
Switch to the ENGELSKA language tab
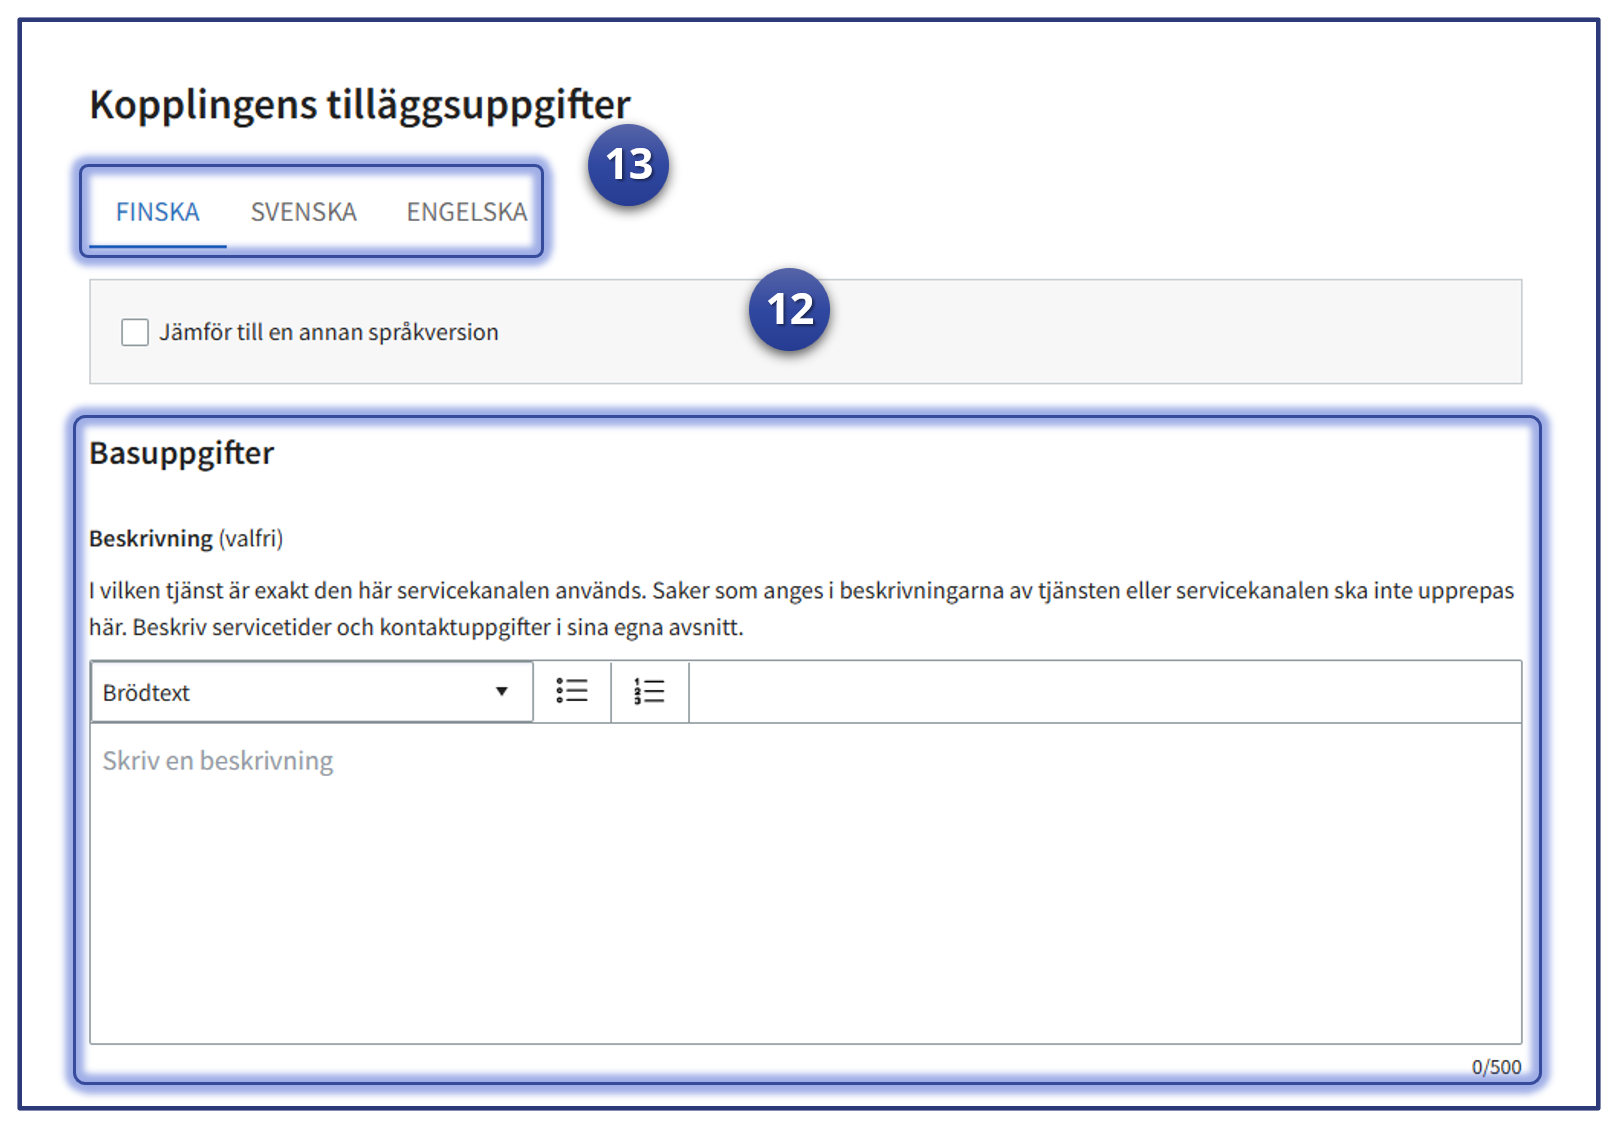click(466, 212)
